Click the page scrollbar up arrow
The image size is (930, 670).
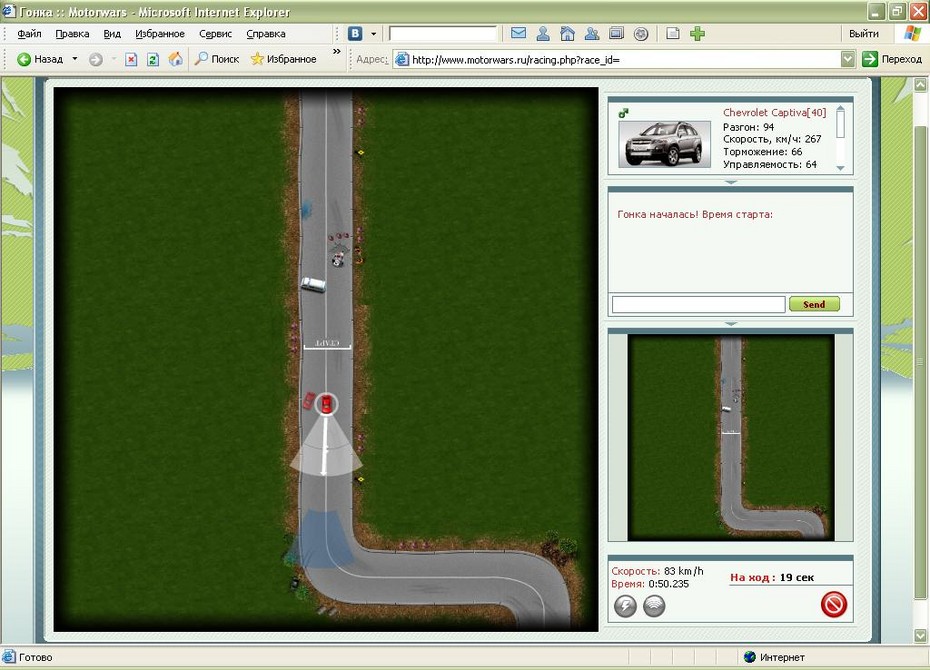pos(920,85)
